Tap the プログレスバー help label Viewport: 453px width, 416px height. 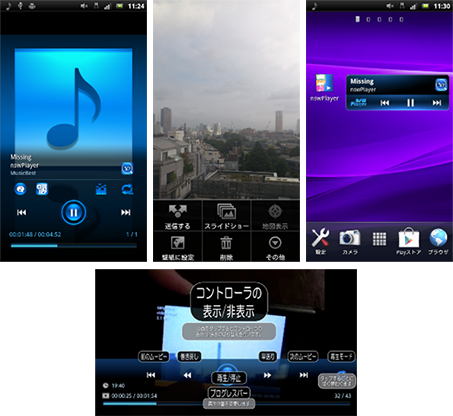click(229, 393)
